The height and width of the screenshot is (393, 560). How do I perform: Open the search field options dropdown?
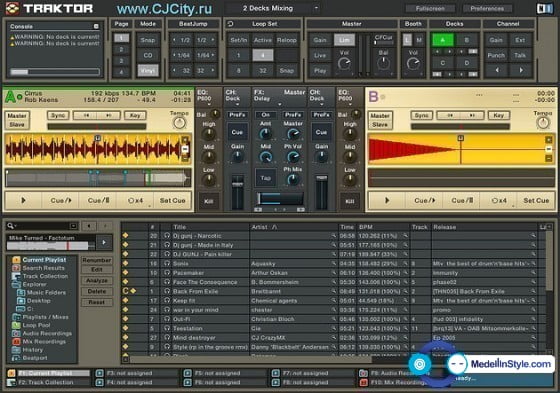[73, 226]
